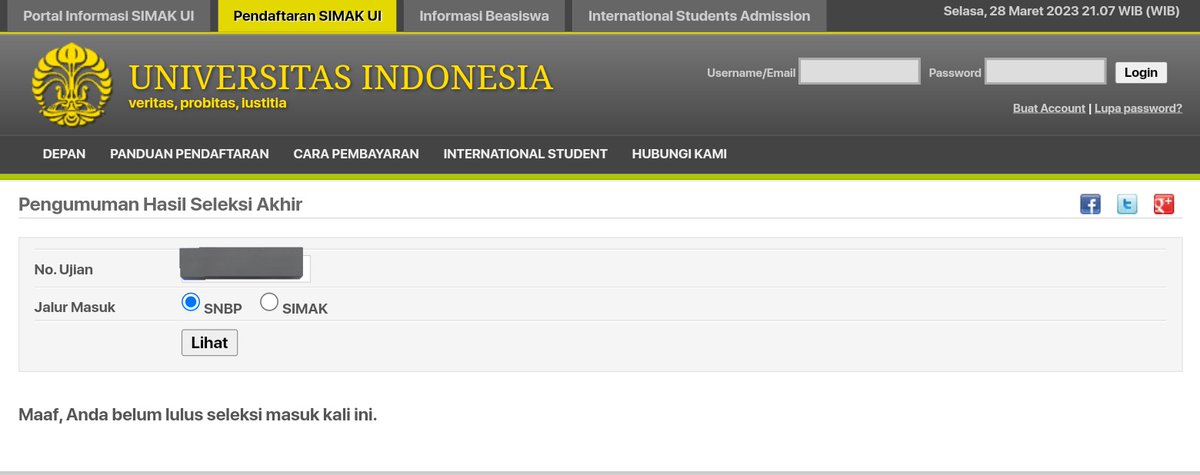Open the Informasi Beasiswa tab
Viewport: 1200px width, 475px height.
[x=484, y=16]
